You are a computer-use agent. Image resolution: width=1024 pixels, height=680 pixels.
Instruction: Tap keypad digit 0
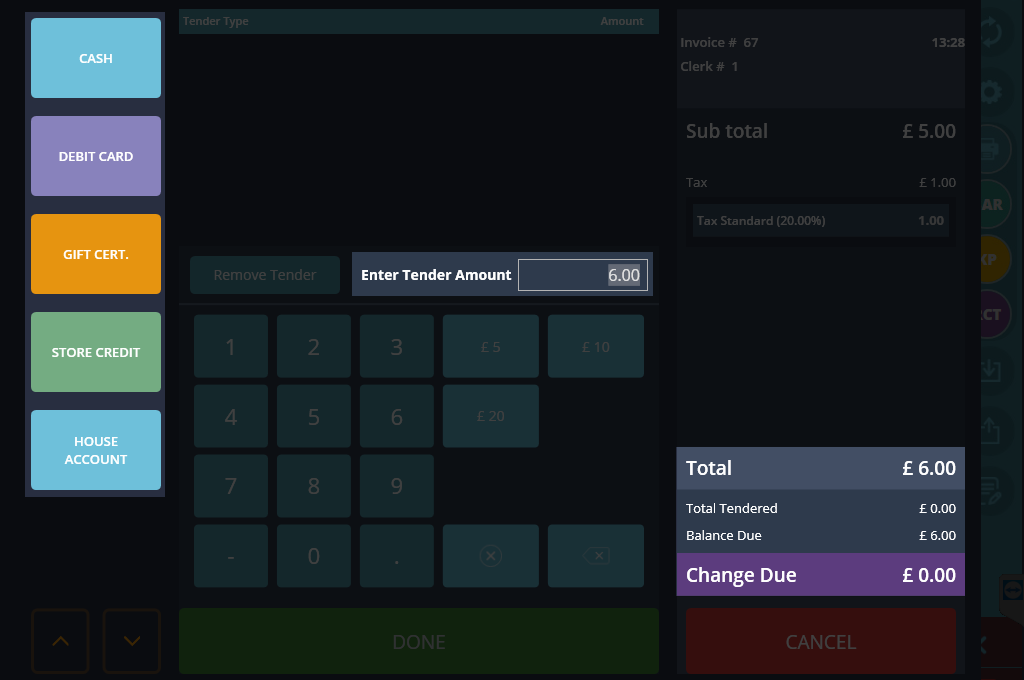click(314, 556)
